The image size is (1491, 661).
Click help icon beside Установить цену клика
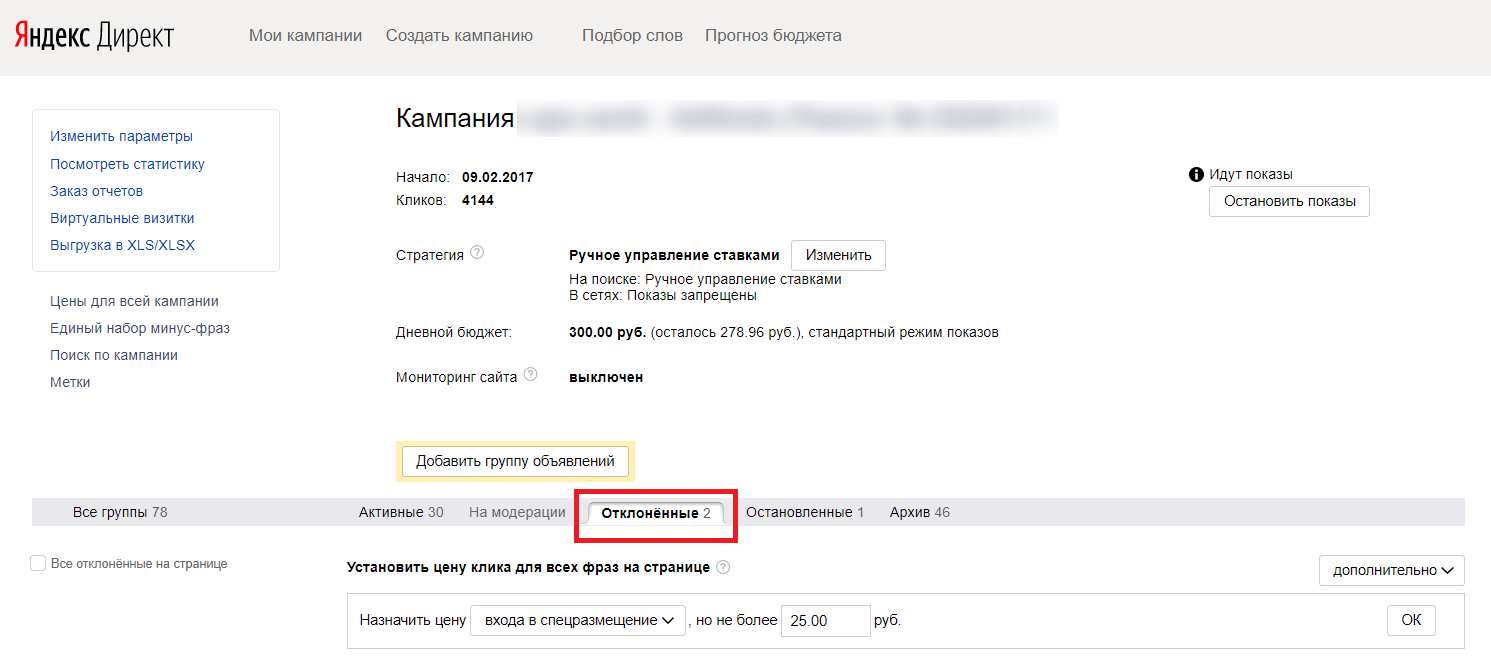pyautogui.click(x=723, y=567)
